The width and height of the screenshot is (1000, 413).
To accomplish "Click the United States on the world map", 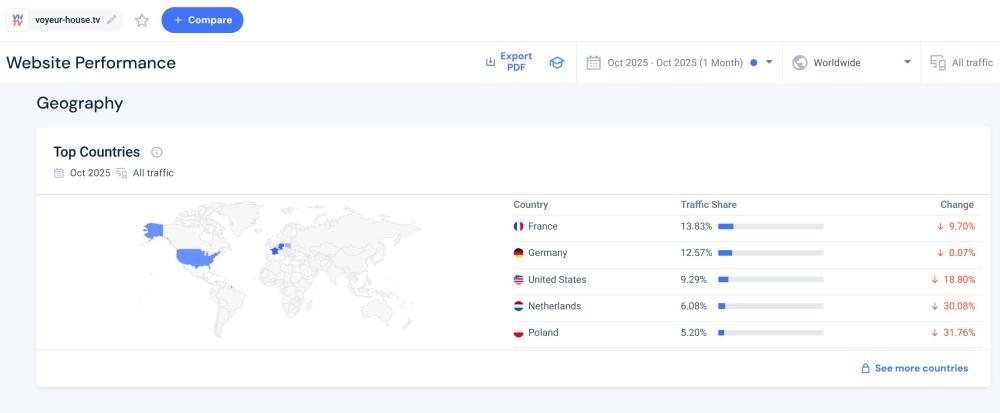I will point(196,259).
